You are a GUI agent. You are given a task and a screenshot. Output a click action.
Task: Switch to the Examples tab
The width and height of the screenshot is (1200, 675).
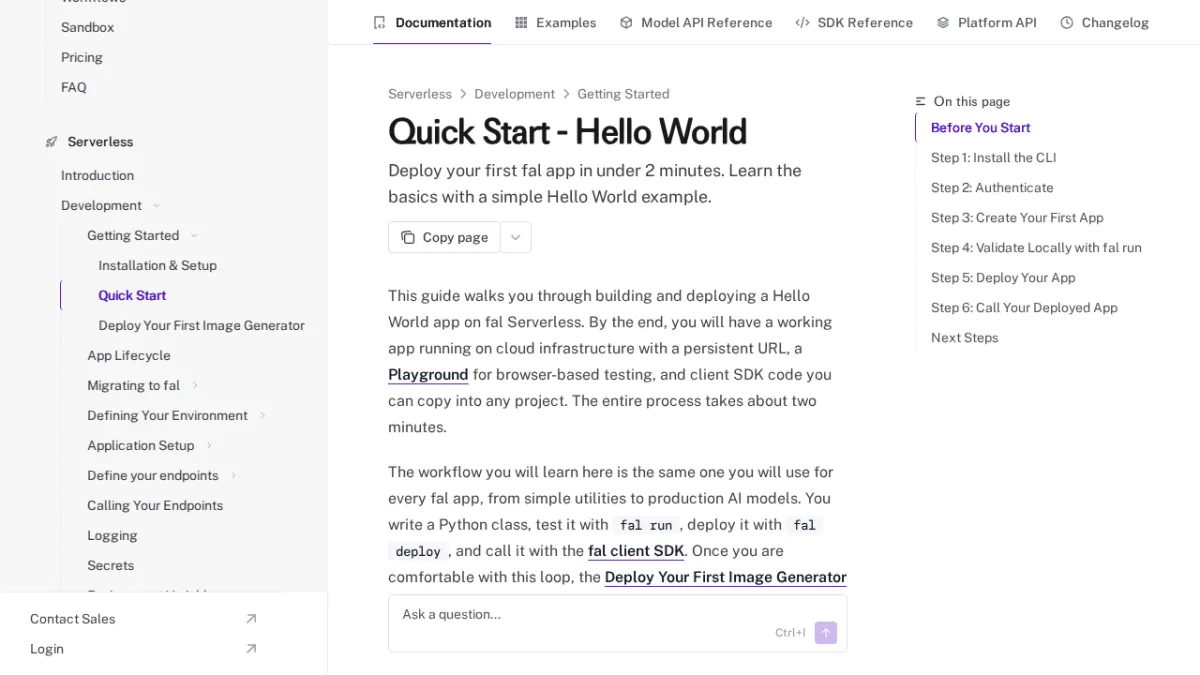[556, 22]
